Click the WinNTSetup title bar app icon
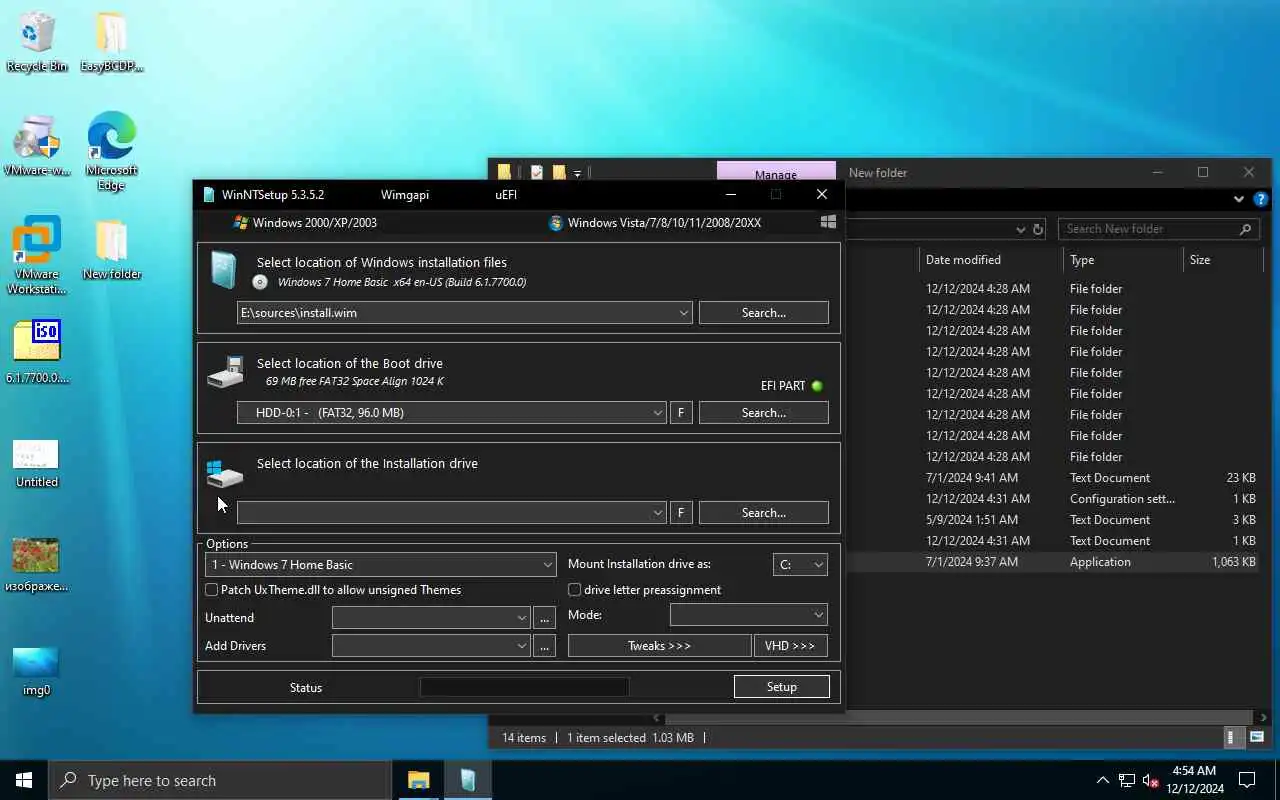Screen dimensions: 1280x800 208,195
